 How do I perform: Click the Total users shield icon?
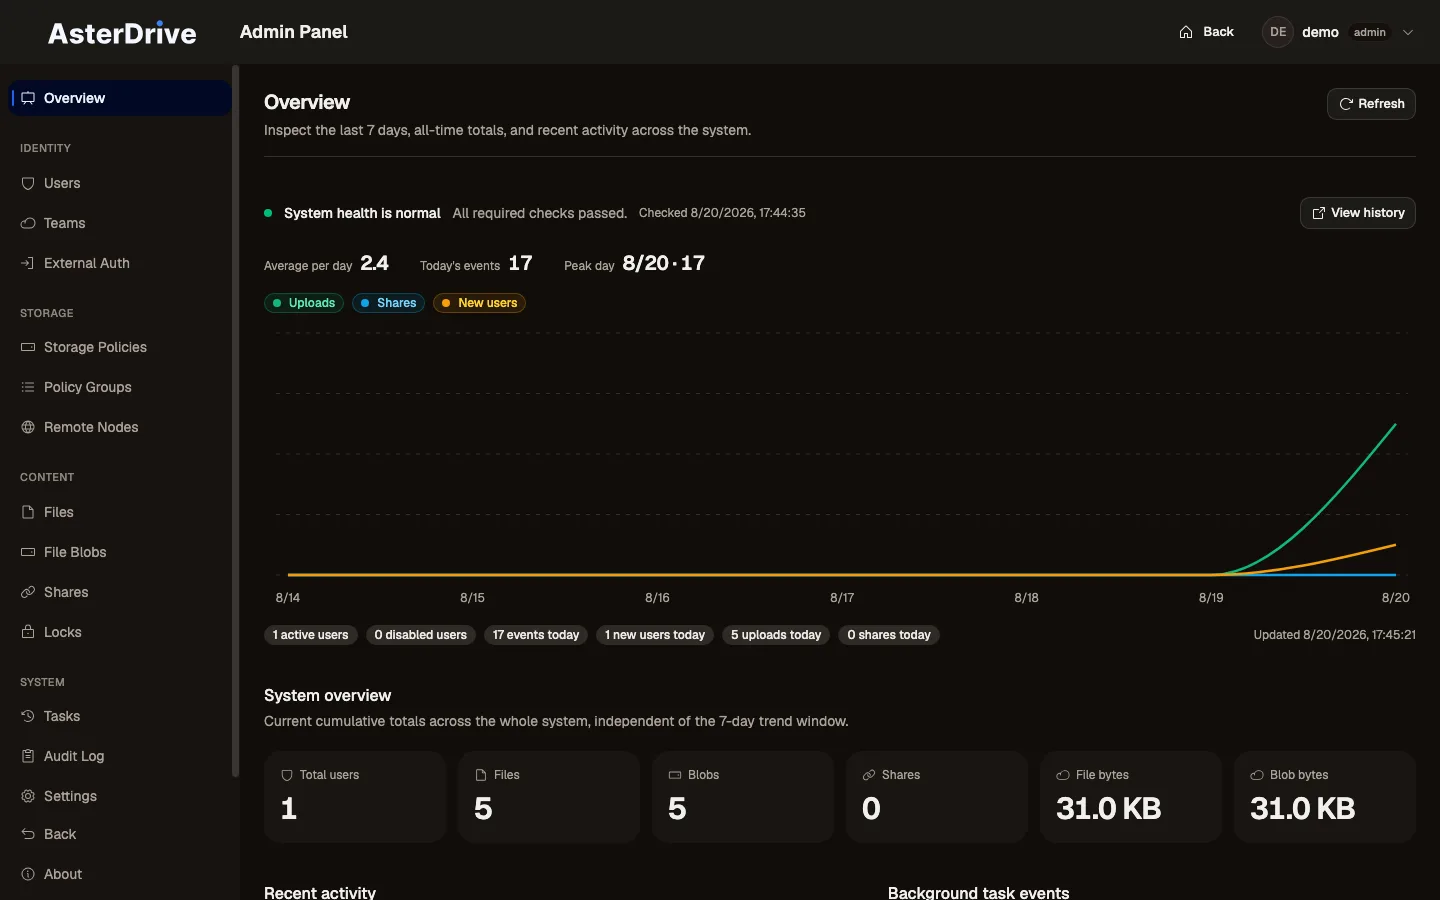287,775
